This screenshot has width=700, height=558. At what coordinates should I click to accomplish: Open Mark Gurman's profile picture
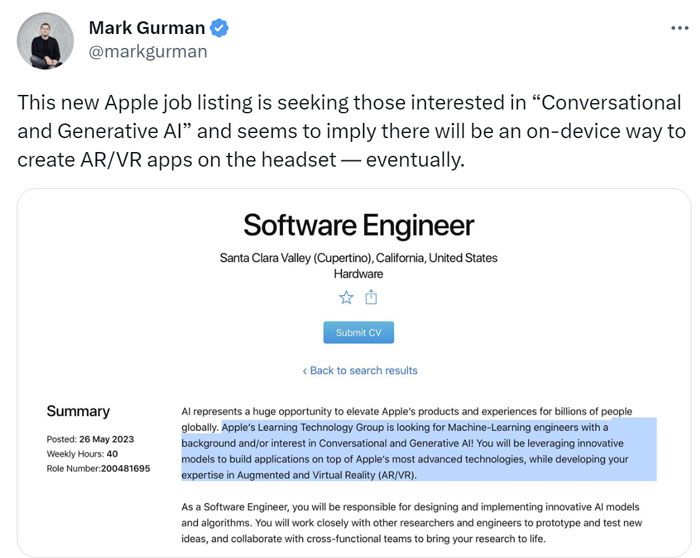(45, 41)
